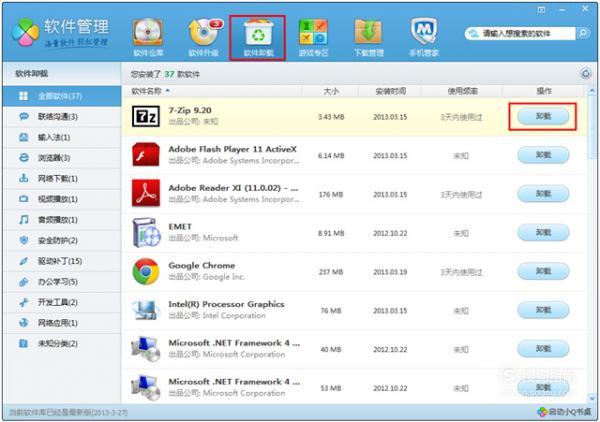Select the 7-Zip 9.20 row name

[x=190, y=110]
